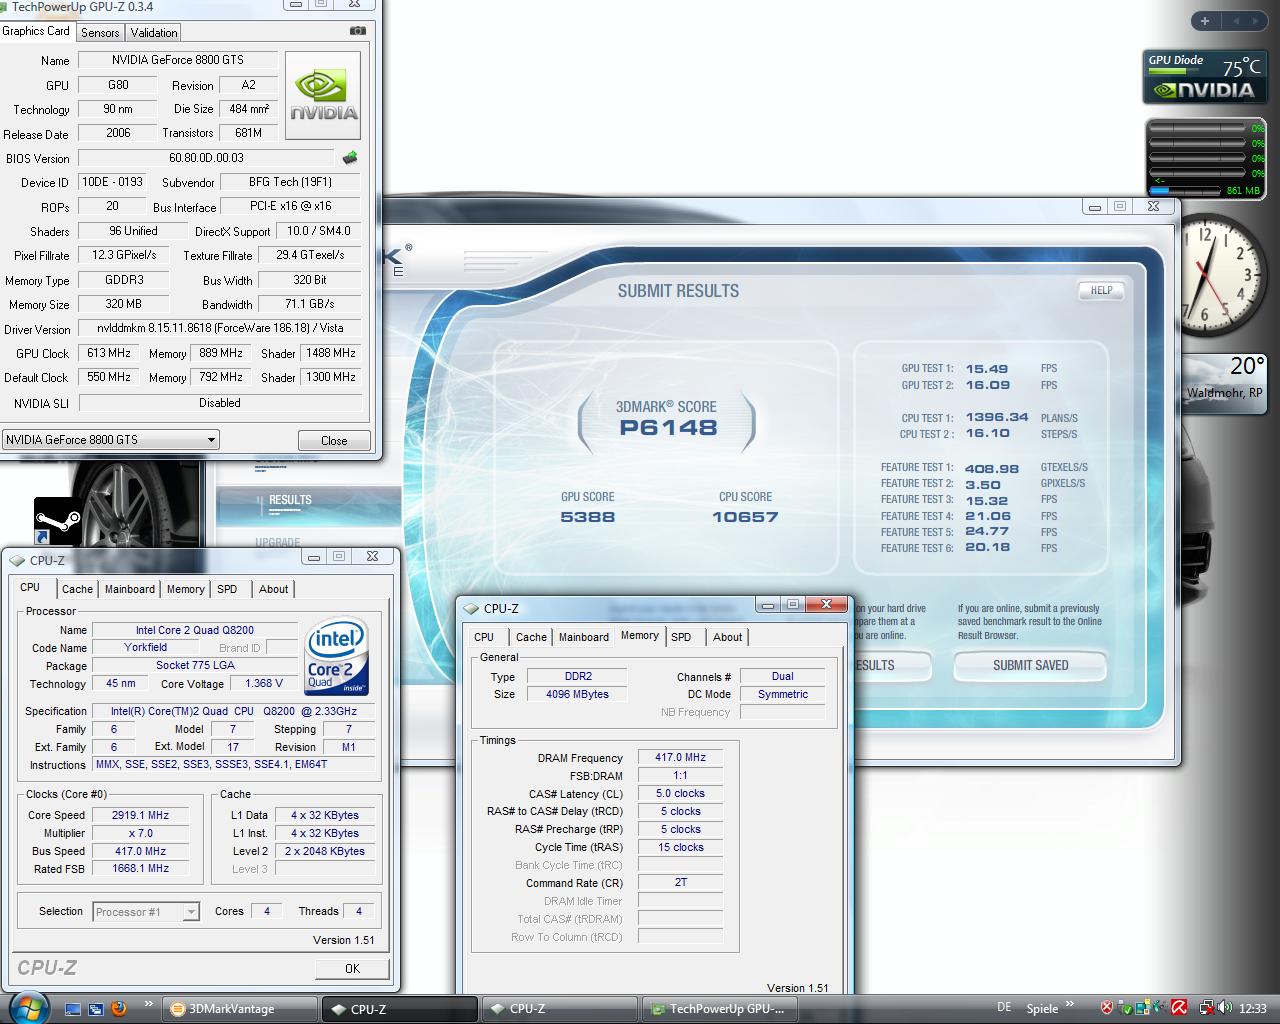Maximize the 3DMark Vantage window
Image resolution: width=1280 pixels, height=1024 pixels.
point(1120,207)
